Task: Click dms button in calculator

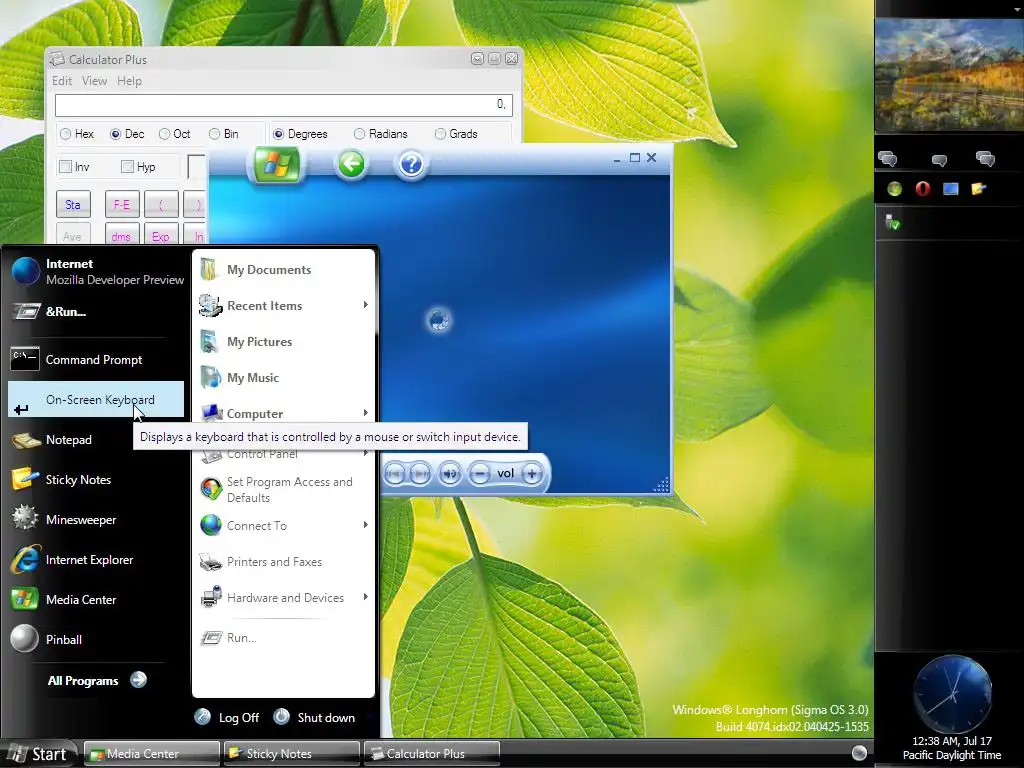Action: pos(121,235)
